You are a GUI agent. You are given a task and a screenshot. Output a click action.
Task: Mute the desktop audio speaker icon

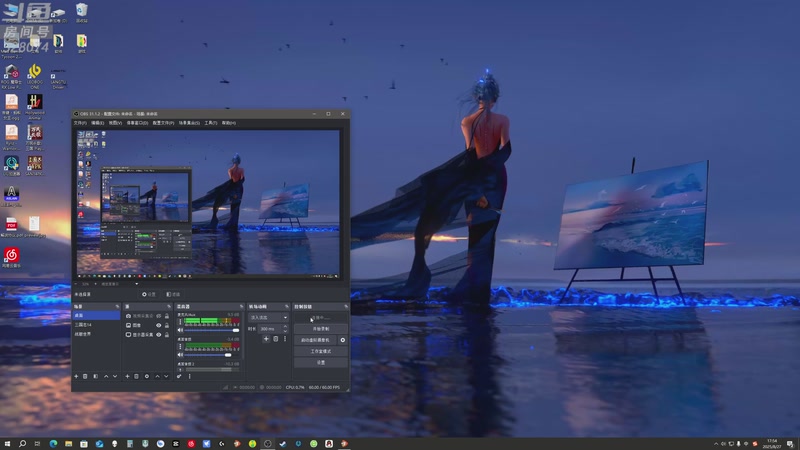tap(180, 355)
